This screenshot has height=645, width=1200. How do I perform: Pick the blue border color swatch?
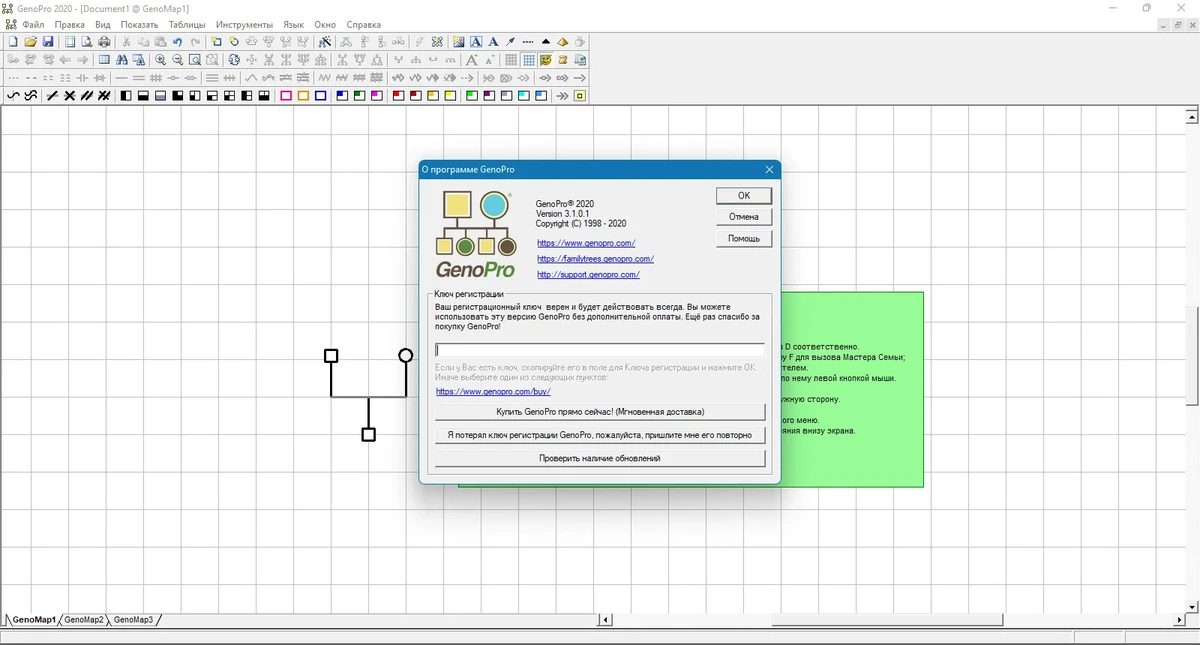point(321,96)
